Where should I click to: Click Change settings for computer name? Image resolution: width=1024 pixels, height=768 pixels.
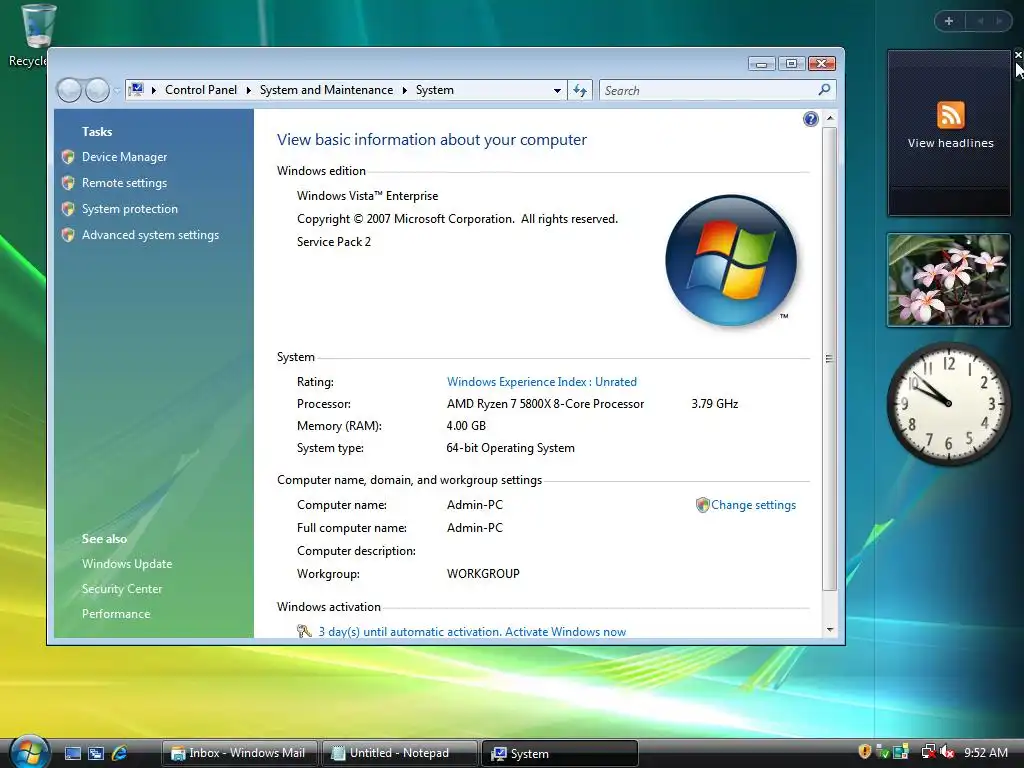[x=753, y=505]
